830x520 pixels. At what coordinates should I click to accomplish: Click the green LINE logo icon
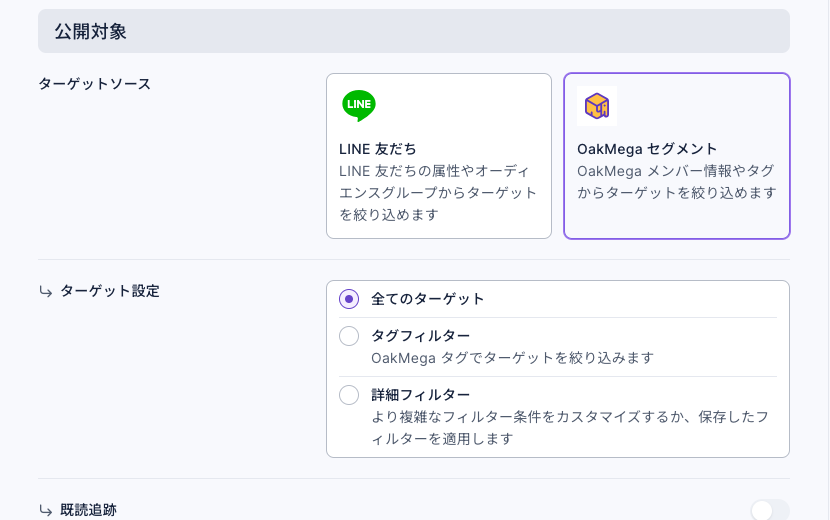tap(359, 105)
